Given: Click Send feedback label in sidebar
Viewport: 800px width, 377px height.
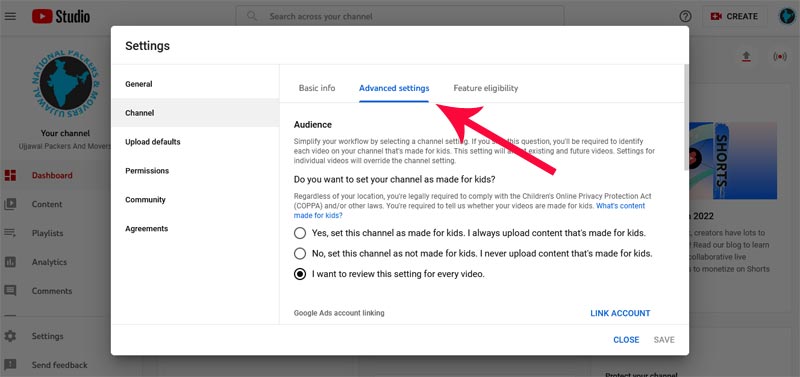Looking at the screenshot, I should [x=60, y=365].
